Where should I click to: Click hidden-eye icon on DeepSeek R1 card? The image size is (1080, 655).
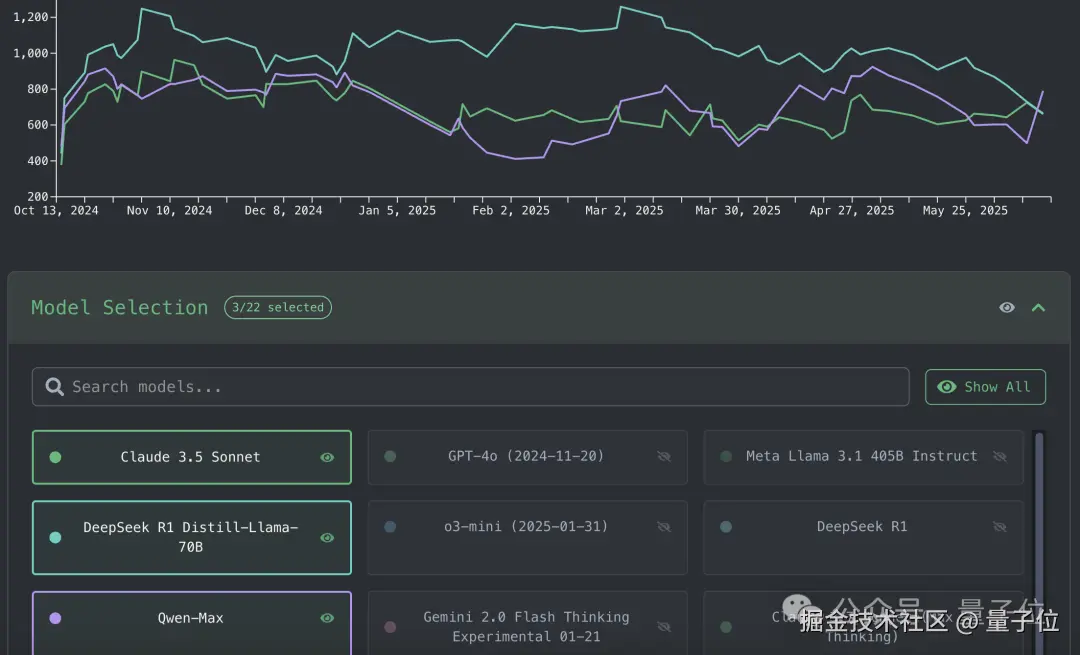pos(999,527)
